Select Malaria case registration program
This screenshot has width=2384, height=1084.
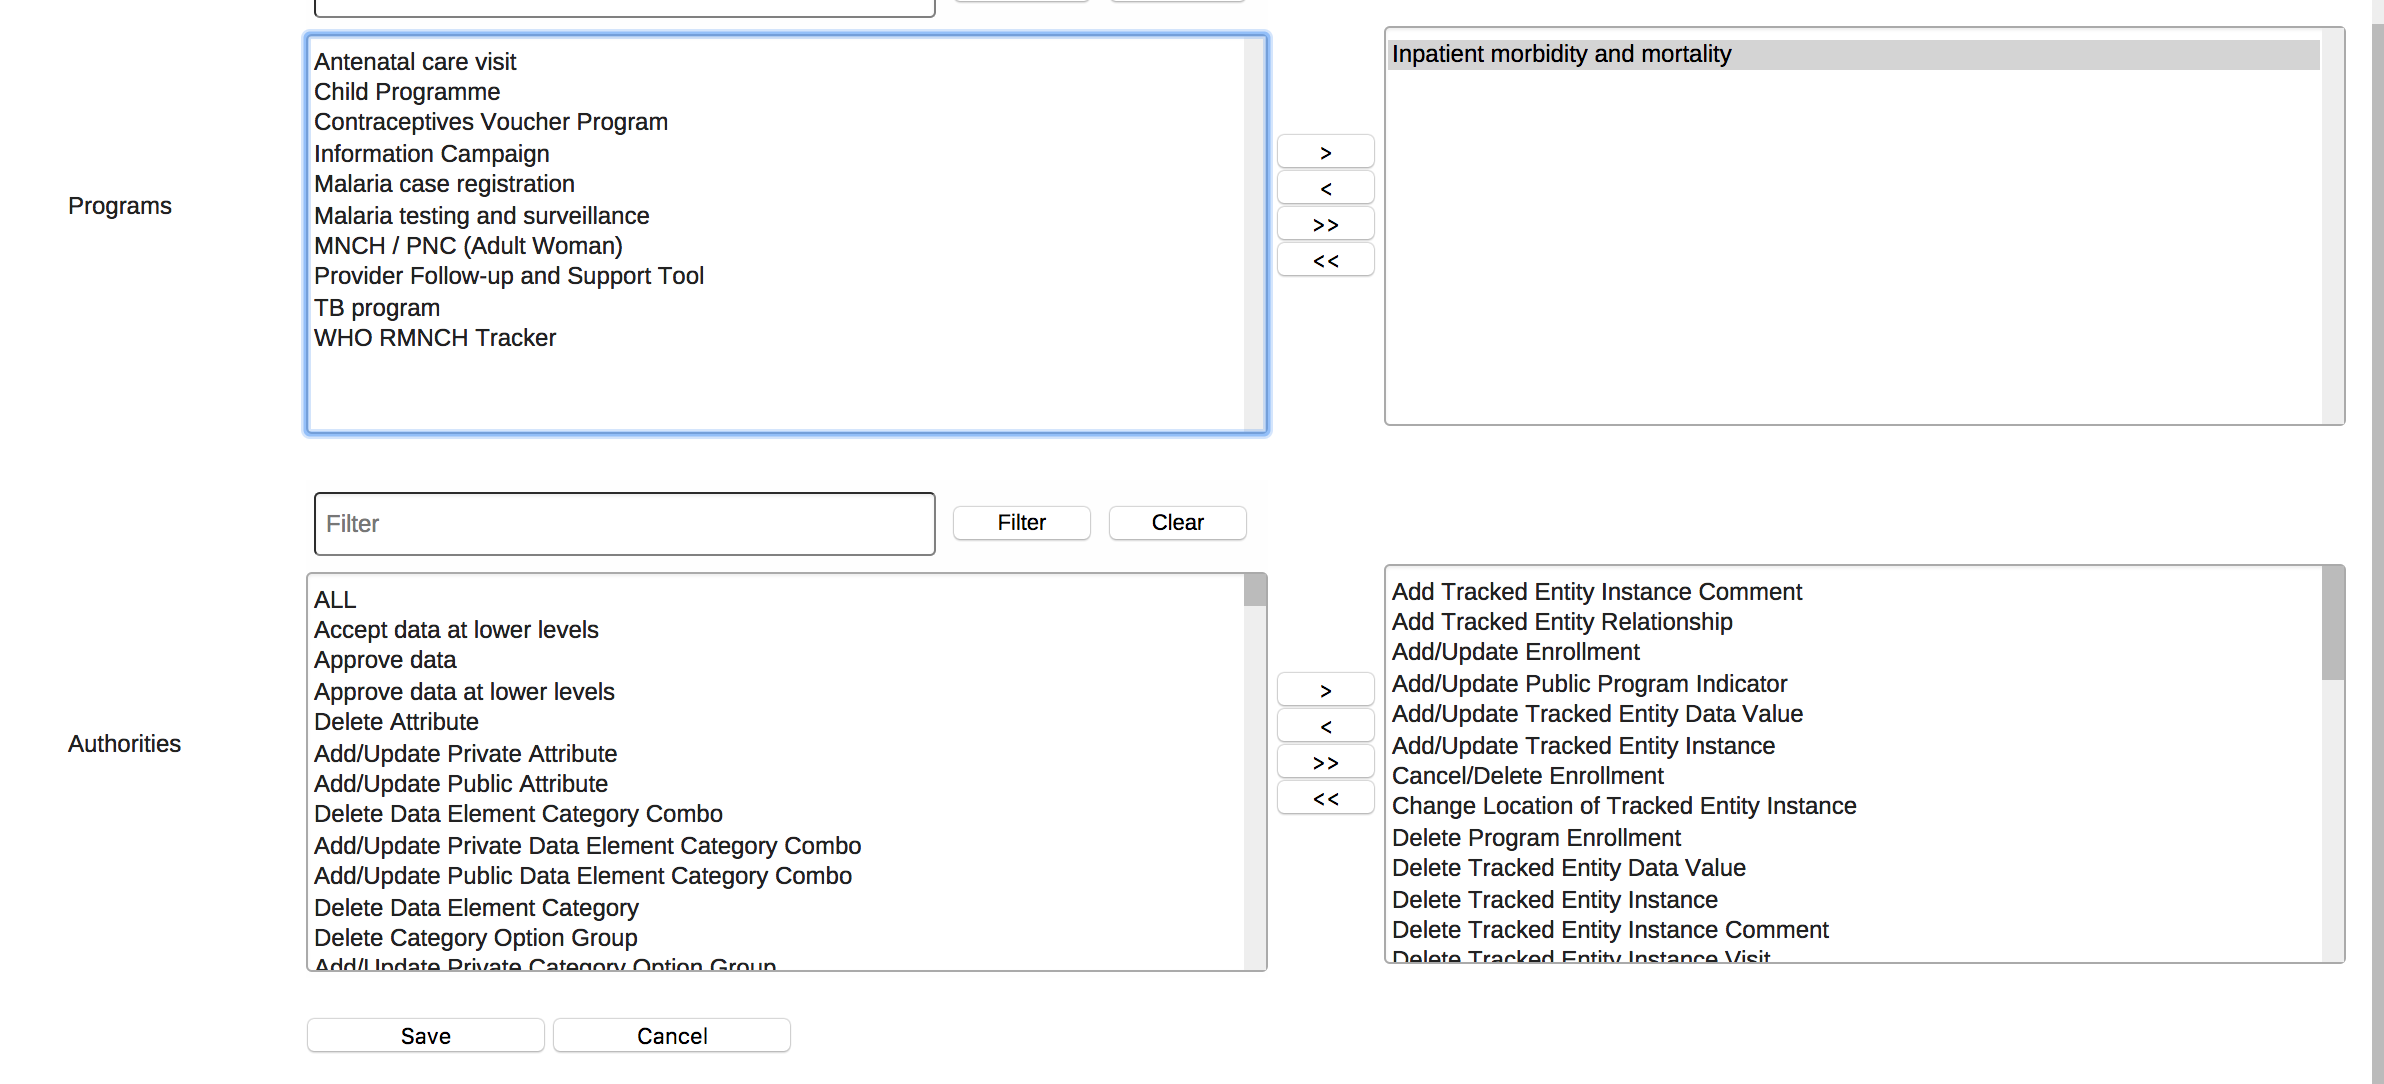pos(444,184)
